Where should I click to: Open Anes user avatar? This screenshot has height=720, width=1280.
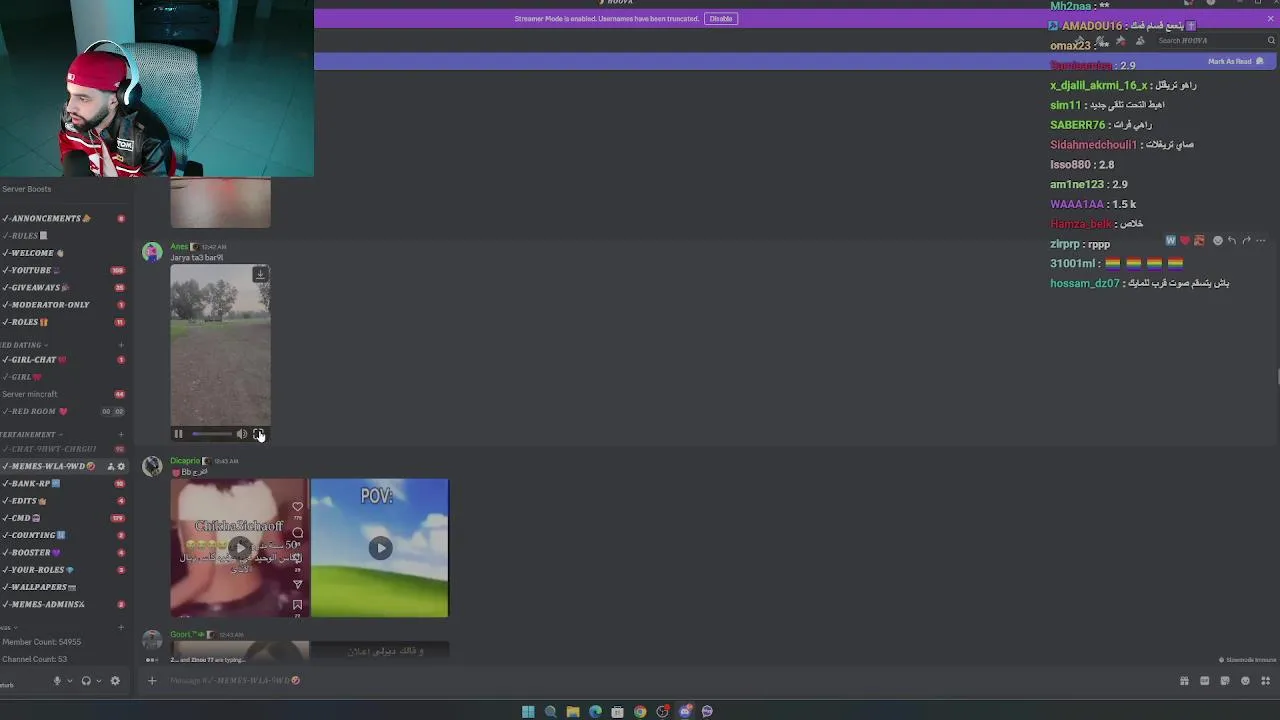tap(152, 252)
